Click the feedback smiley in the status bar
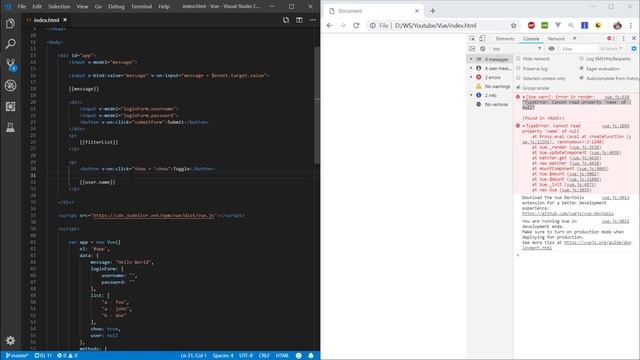Image resolution: width=640 pixels, height=360 pixels. [298, 356]
